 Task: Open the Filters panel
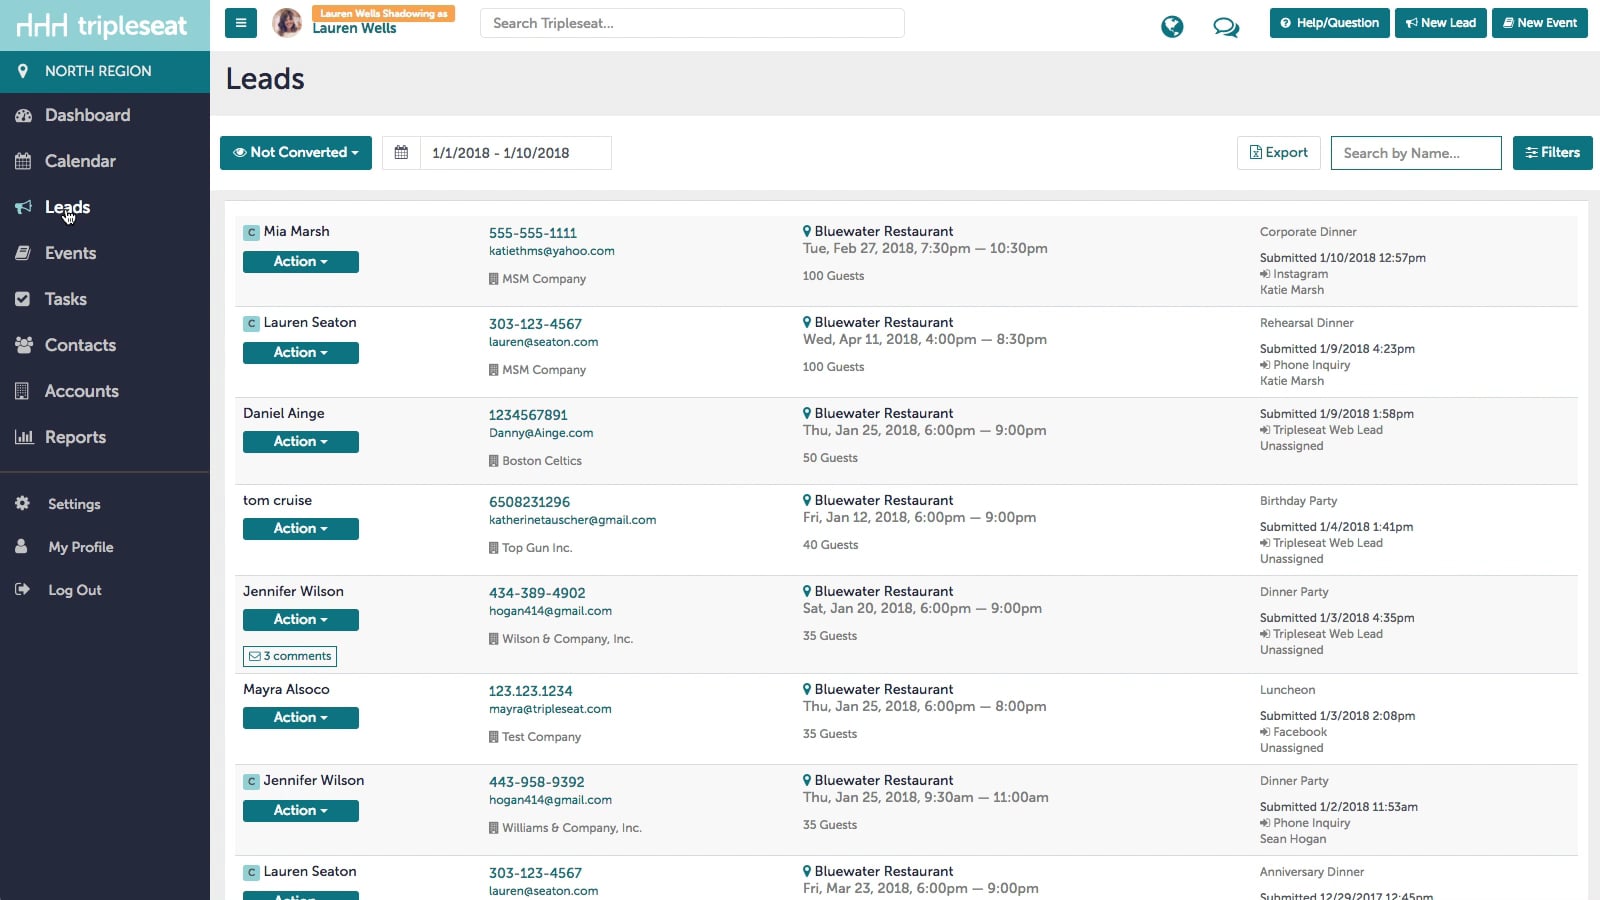tap(1553, 153)
